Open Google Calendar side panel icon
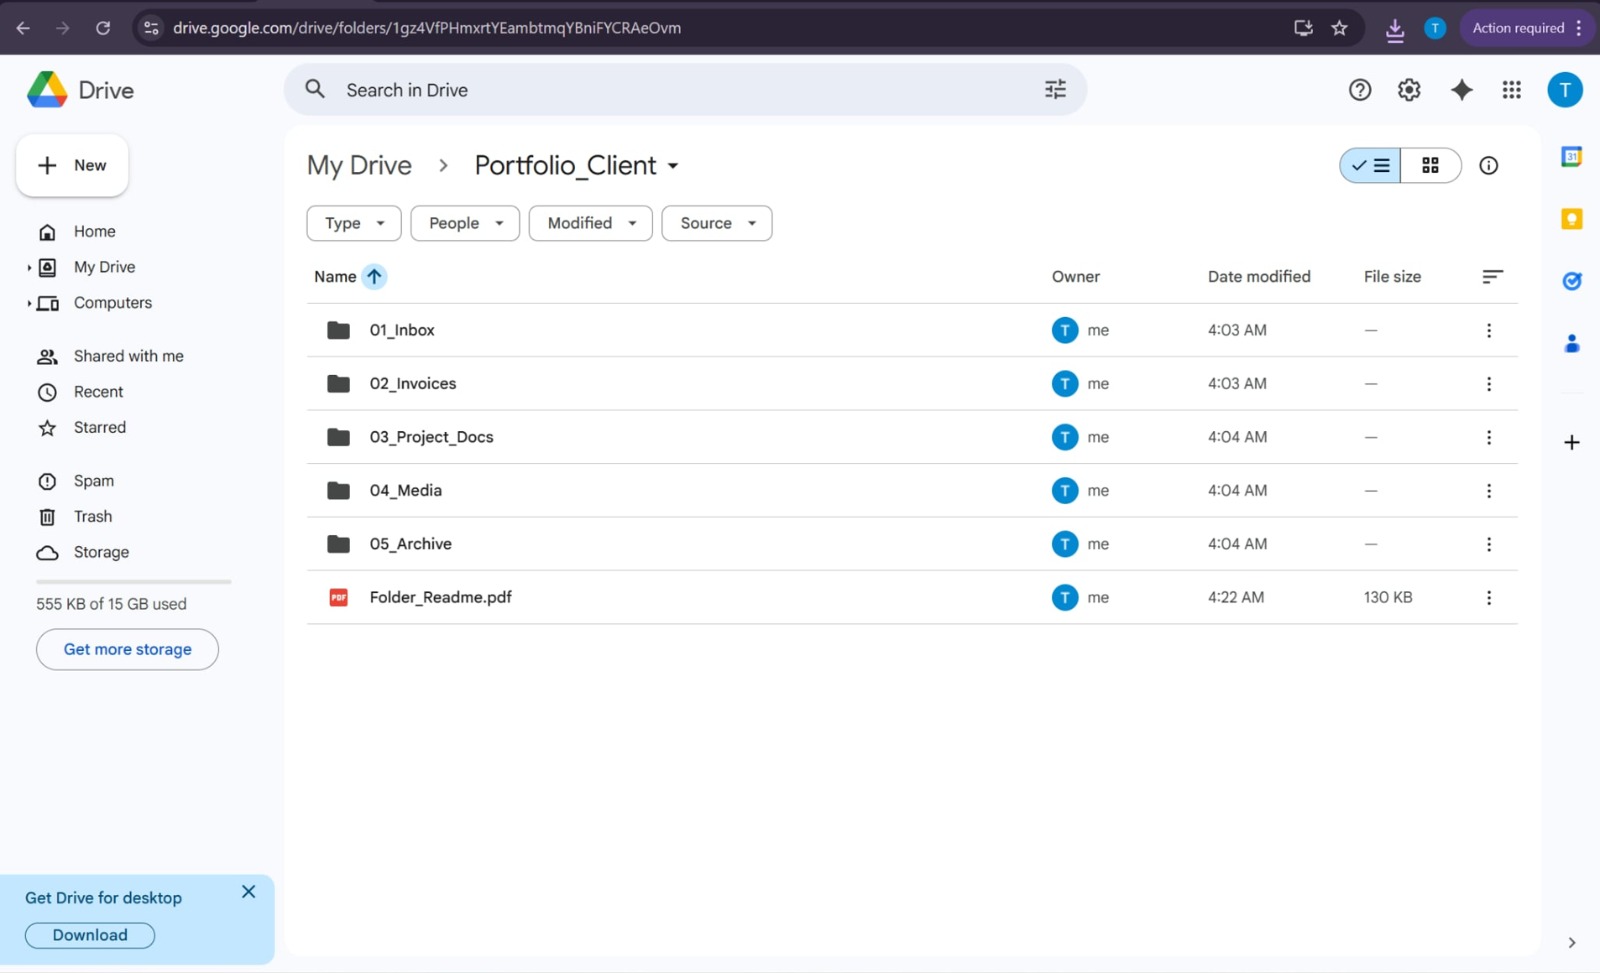This screenshot has width=1600, height=973. [x=1571, y=157]
